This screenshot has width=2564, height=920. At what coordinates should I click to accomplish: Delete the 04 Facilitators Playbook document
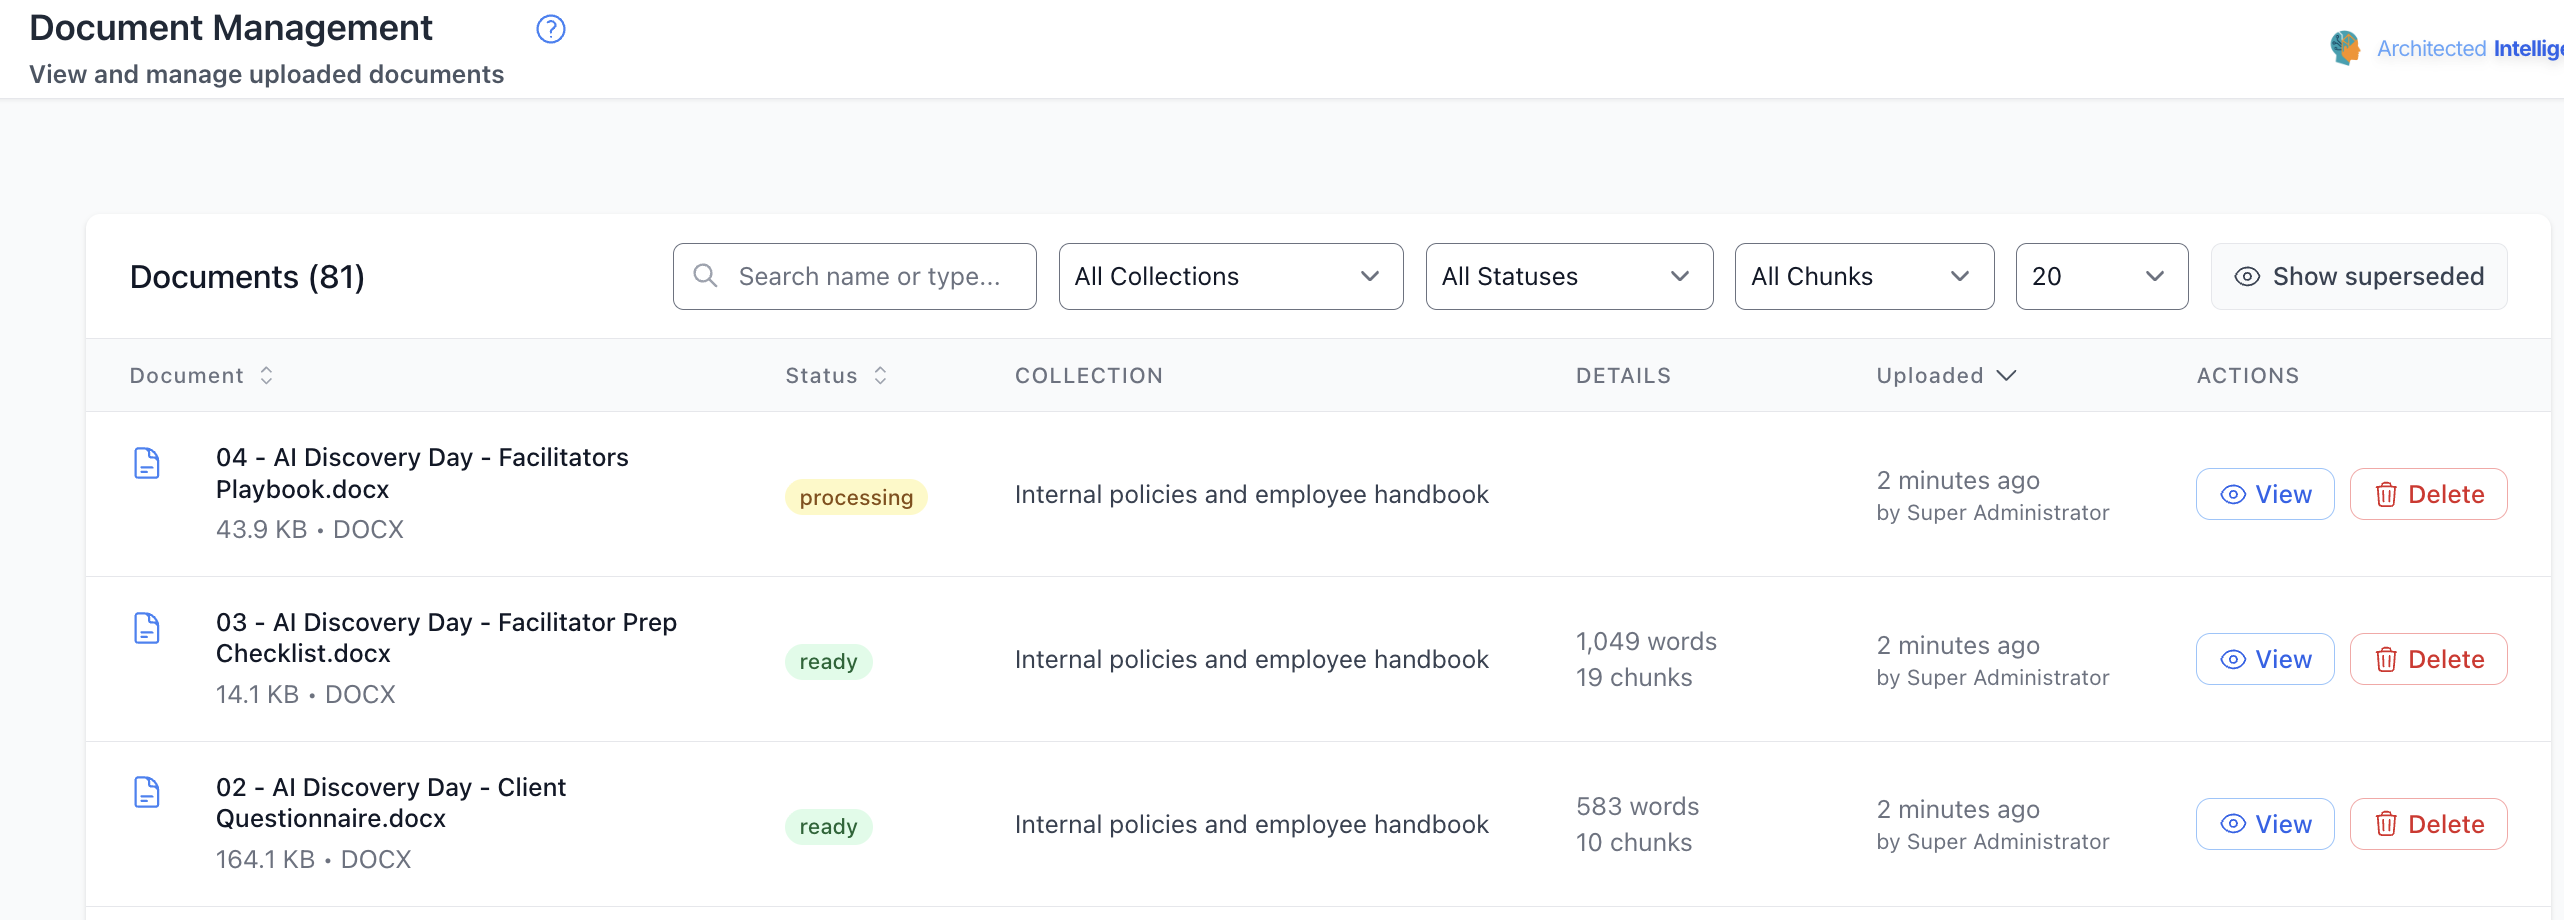[x=2428, y=494]
